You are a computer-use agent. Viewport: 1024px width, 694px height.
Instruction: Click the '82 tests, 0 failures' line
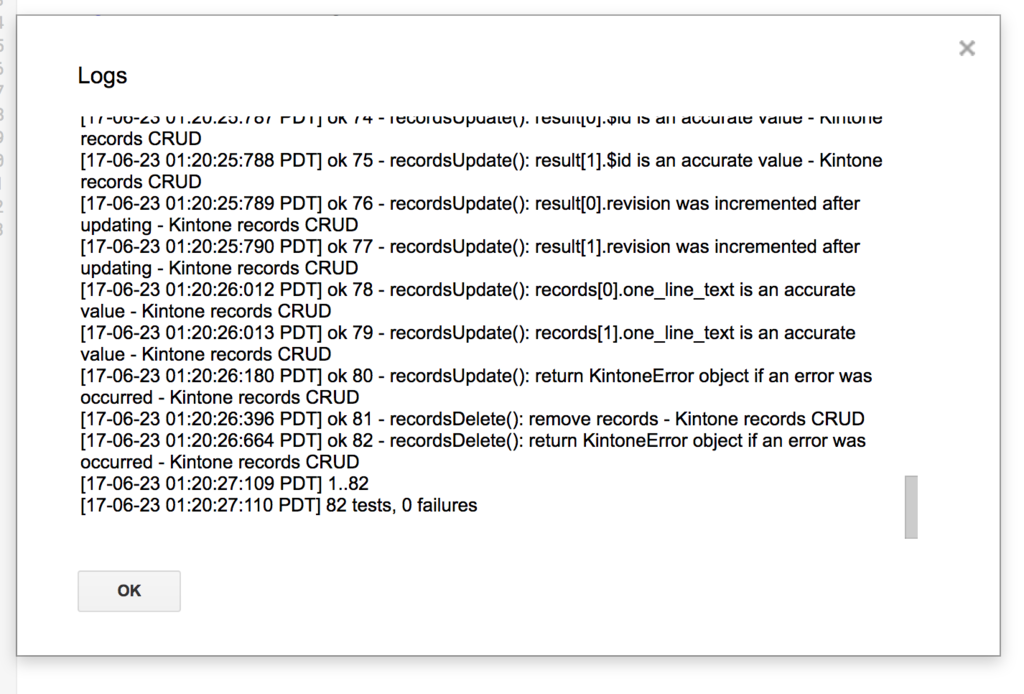coord(279,505)
